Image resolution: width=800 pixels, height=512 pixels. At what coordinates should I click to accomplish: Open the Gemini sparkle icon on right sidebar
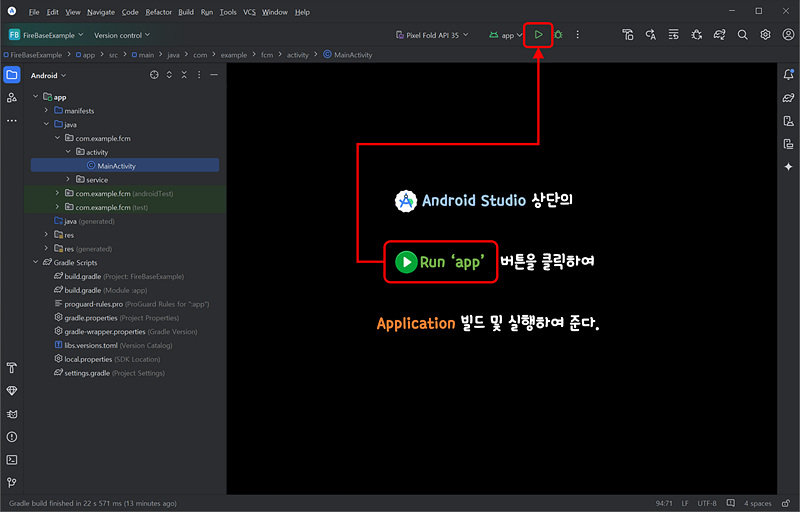tap(788, 167)
